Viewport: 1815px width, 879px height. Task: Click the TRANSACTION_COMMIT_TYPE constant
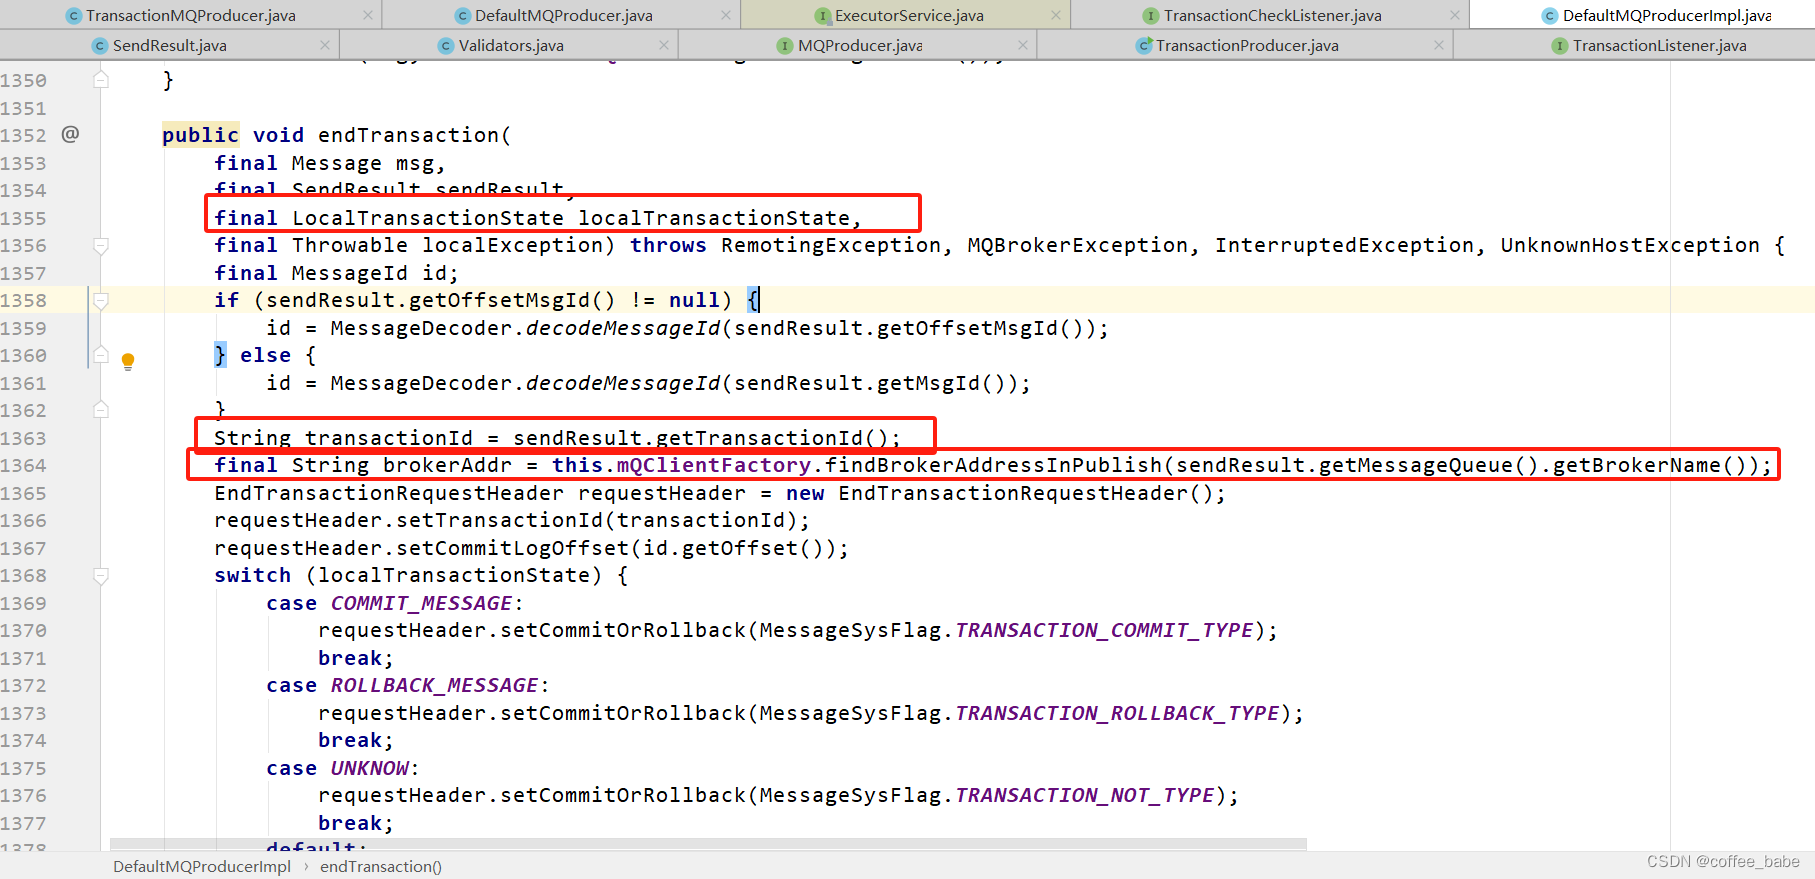[1105, 630]
